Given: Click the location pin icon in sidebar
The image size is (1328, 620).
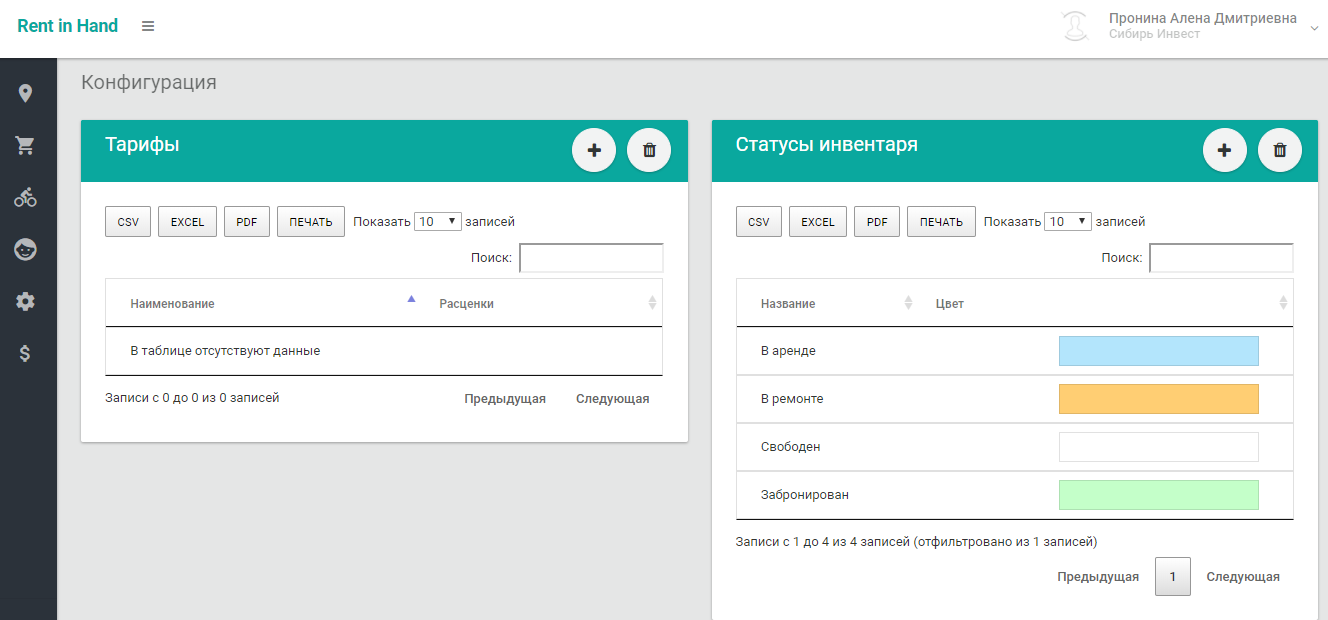Looking at the screenshot, I should pyautogui.click(x=25, y=93).
